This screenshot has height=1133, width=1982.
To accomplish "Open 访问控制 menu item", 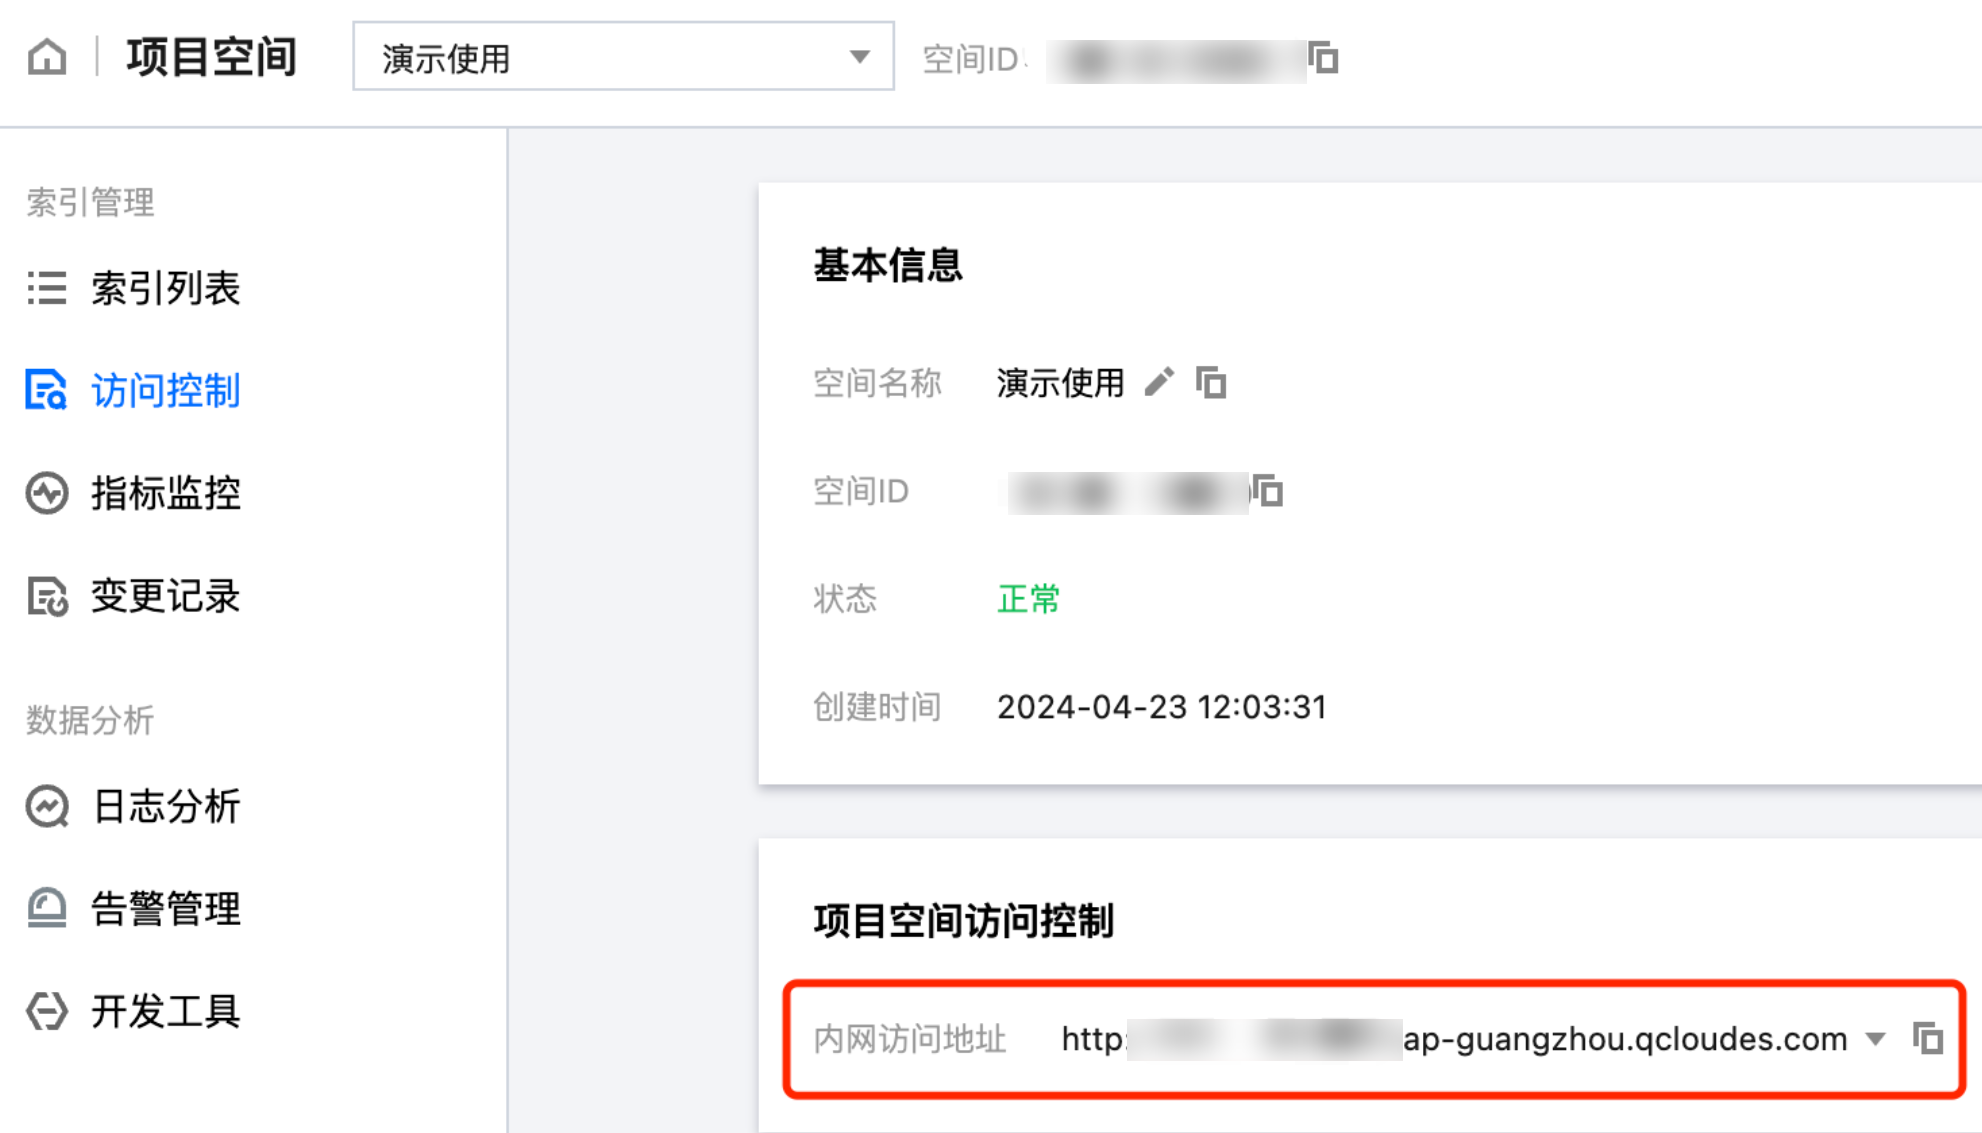I will [165, 390].
